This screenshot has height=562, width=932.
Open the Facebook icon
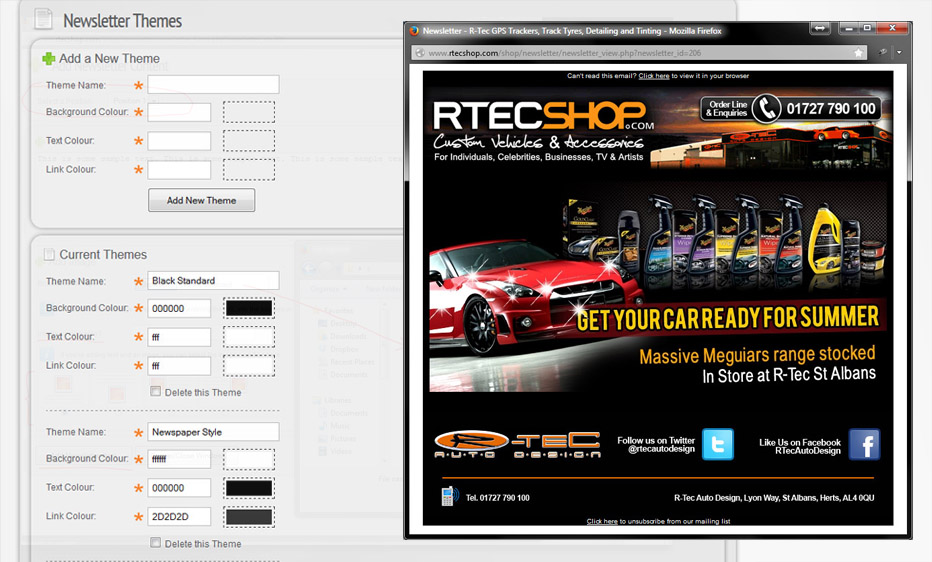pyautogui.click(x=864, y=444)
